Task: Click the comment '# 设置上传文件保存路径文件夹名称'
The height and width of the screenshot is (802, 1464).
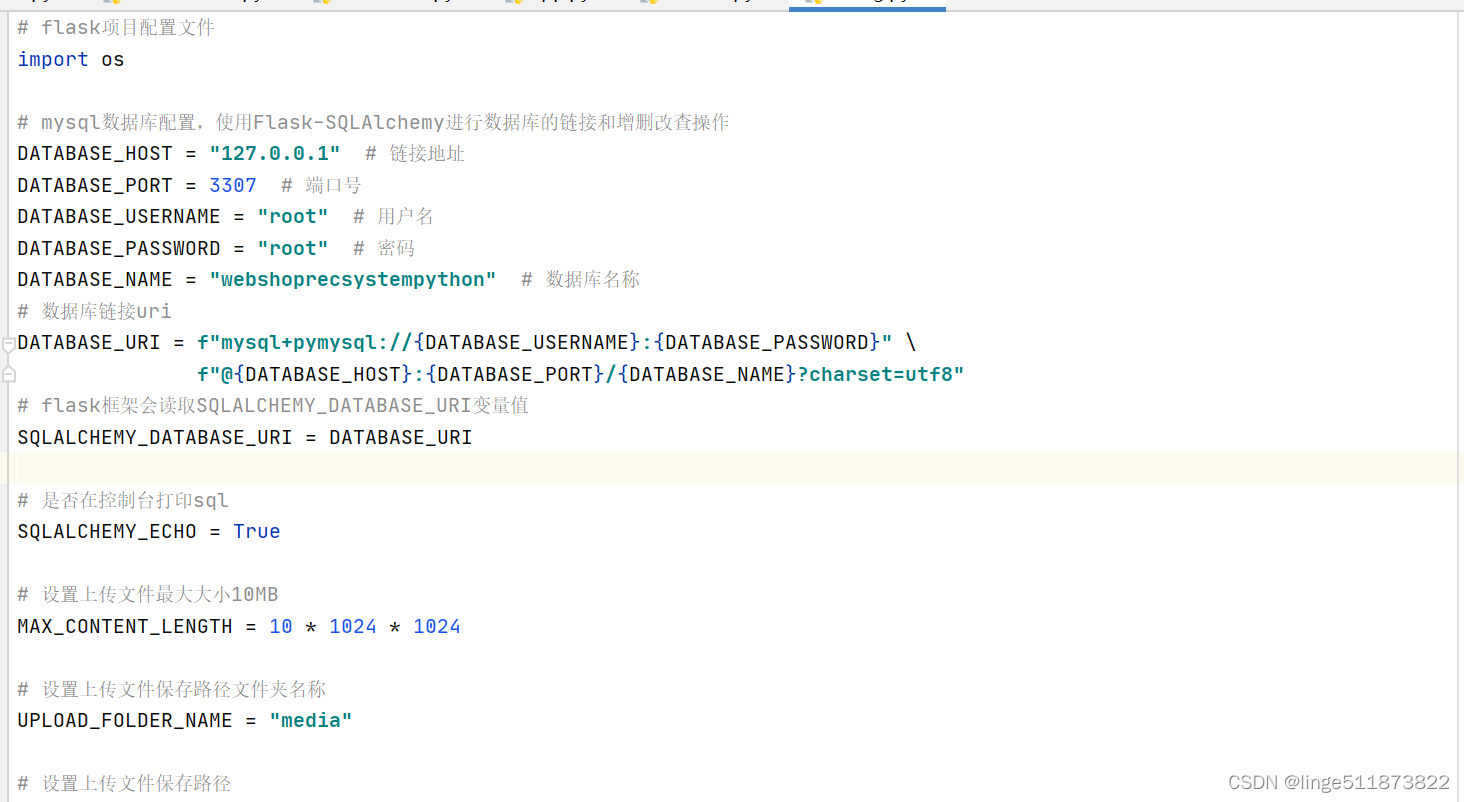Action: pyautogui.click(x=172, y=689)
